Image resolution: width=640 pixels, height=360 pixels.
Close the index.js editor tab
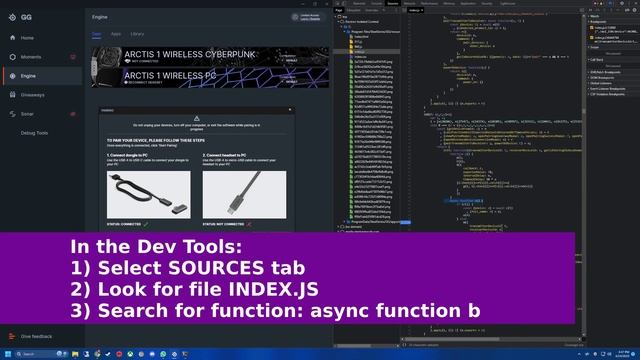coord(422,10)
